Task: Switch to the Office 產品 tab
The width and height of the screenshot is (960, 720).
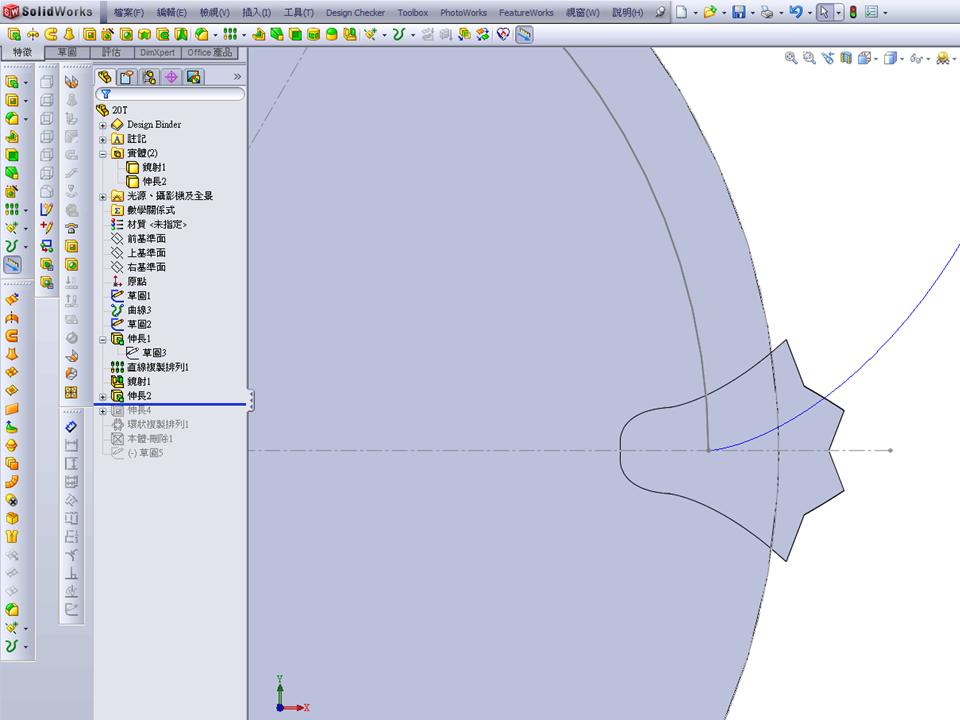Action: [x=210, y=53]
